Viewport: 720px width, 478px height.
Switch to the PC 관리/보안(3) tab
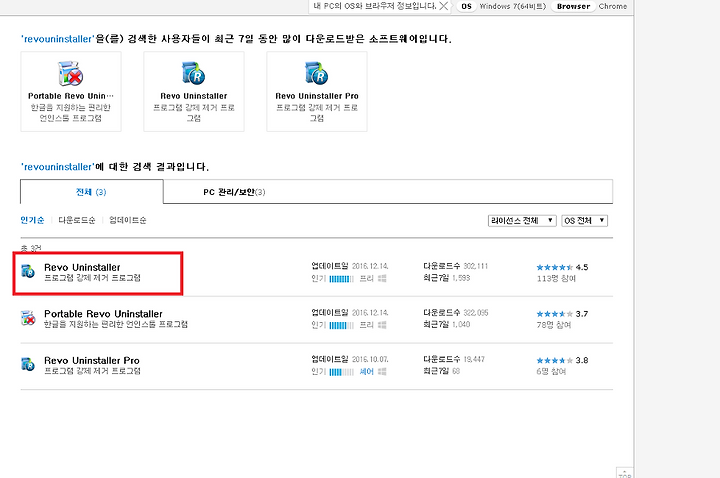[x=234, y=192]
